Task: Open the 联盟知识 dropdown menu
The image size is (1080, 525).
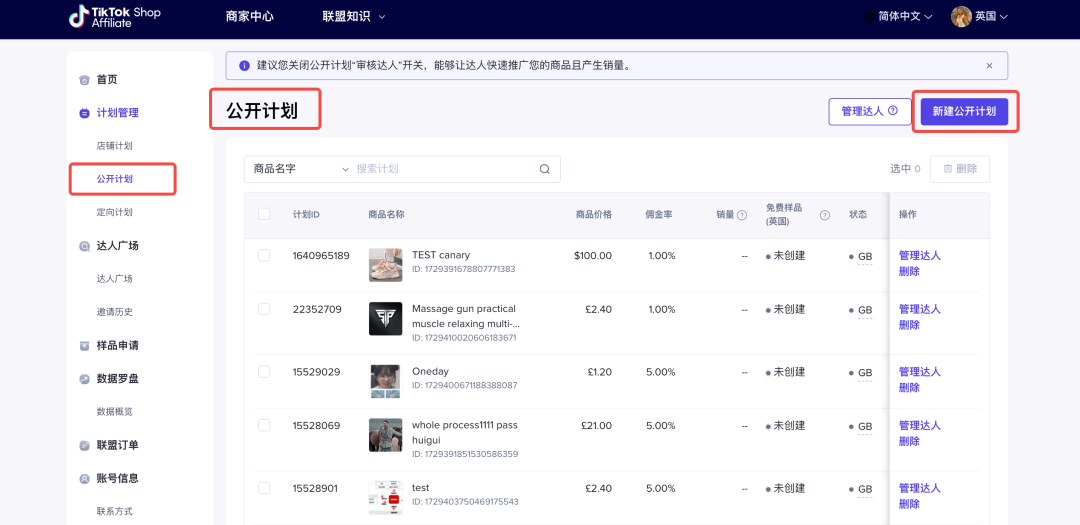Action: tap(353, 17)
